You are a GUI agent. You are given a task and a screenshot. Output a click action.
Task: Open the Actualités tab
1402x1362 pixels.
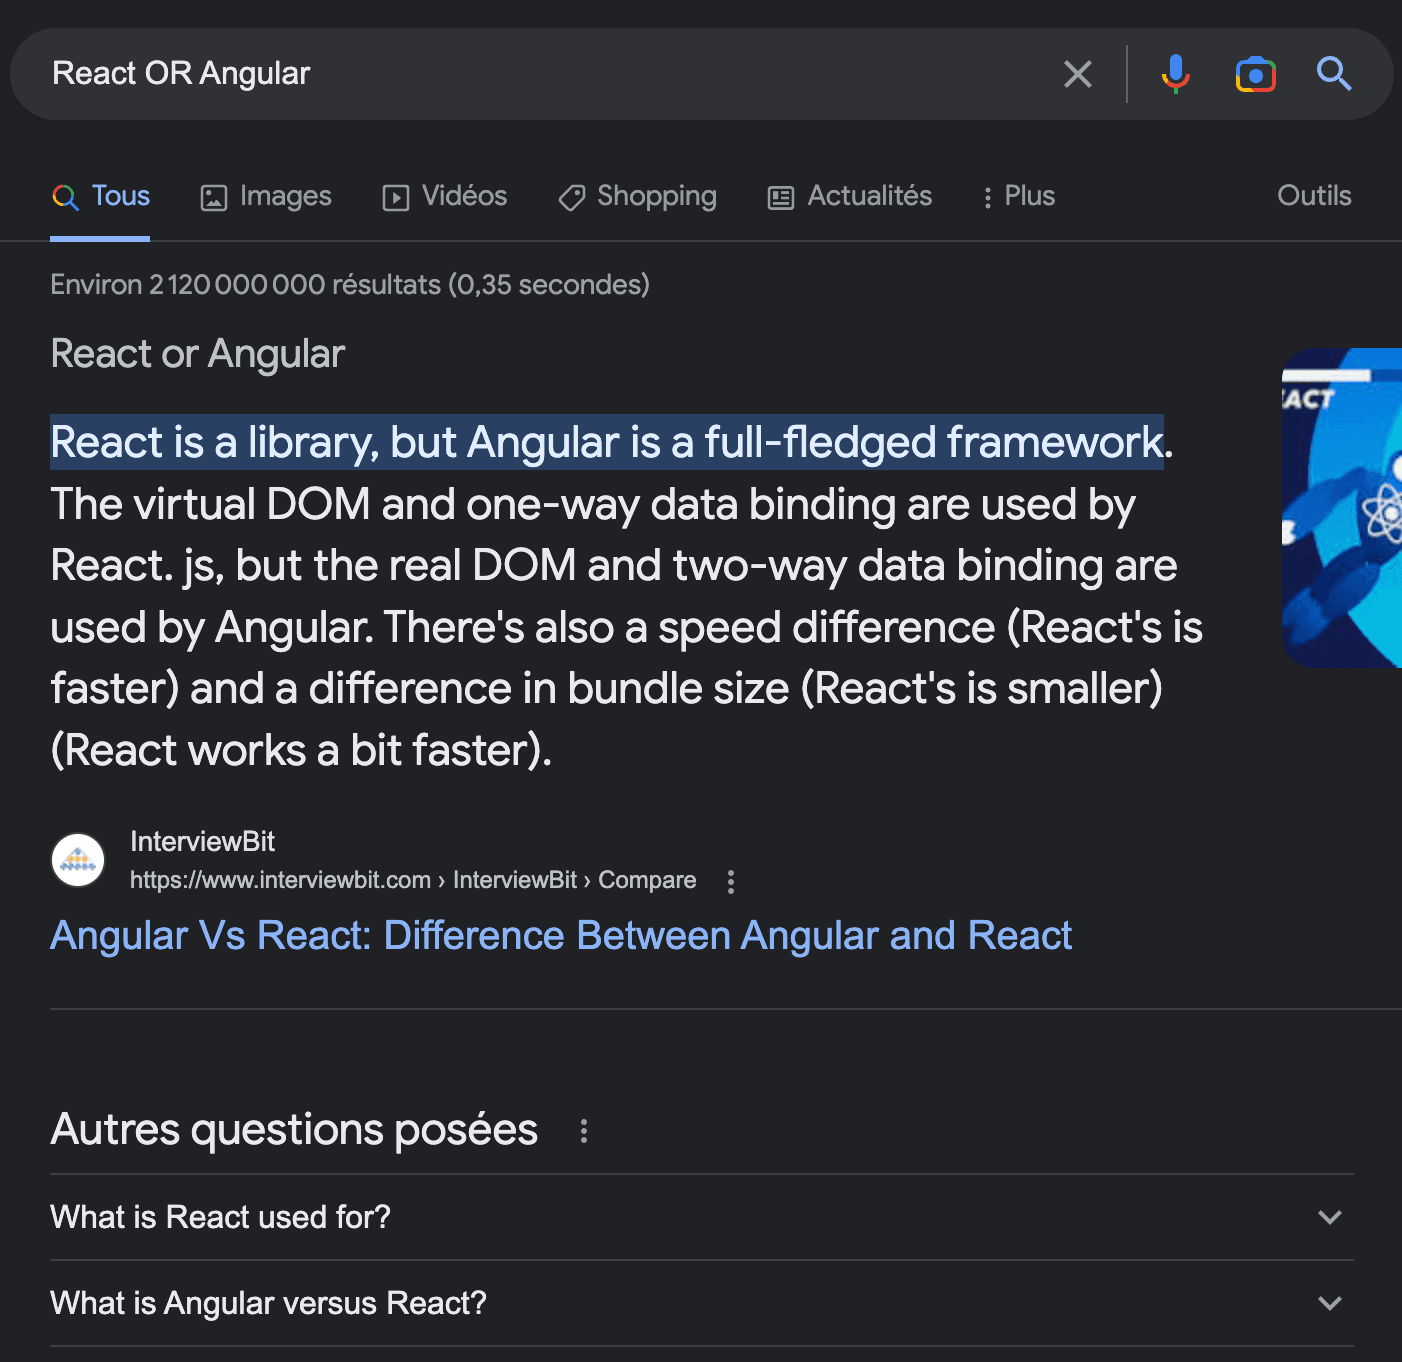[x=850, y=196]
